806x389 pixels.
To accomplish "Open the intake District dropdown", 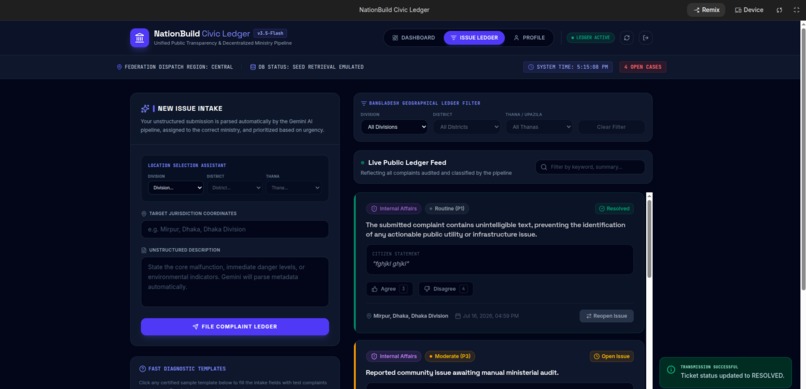I will (x=234, y=188).
